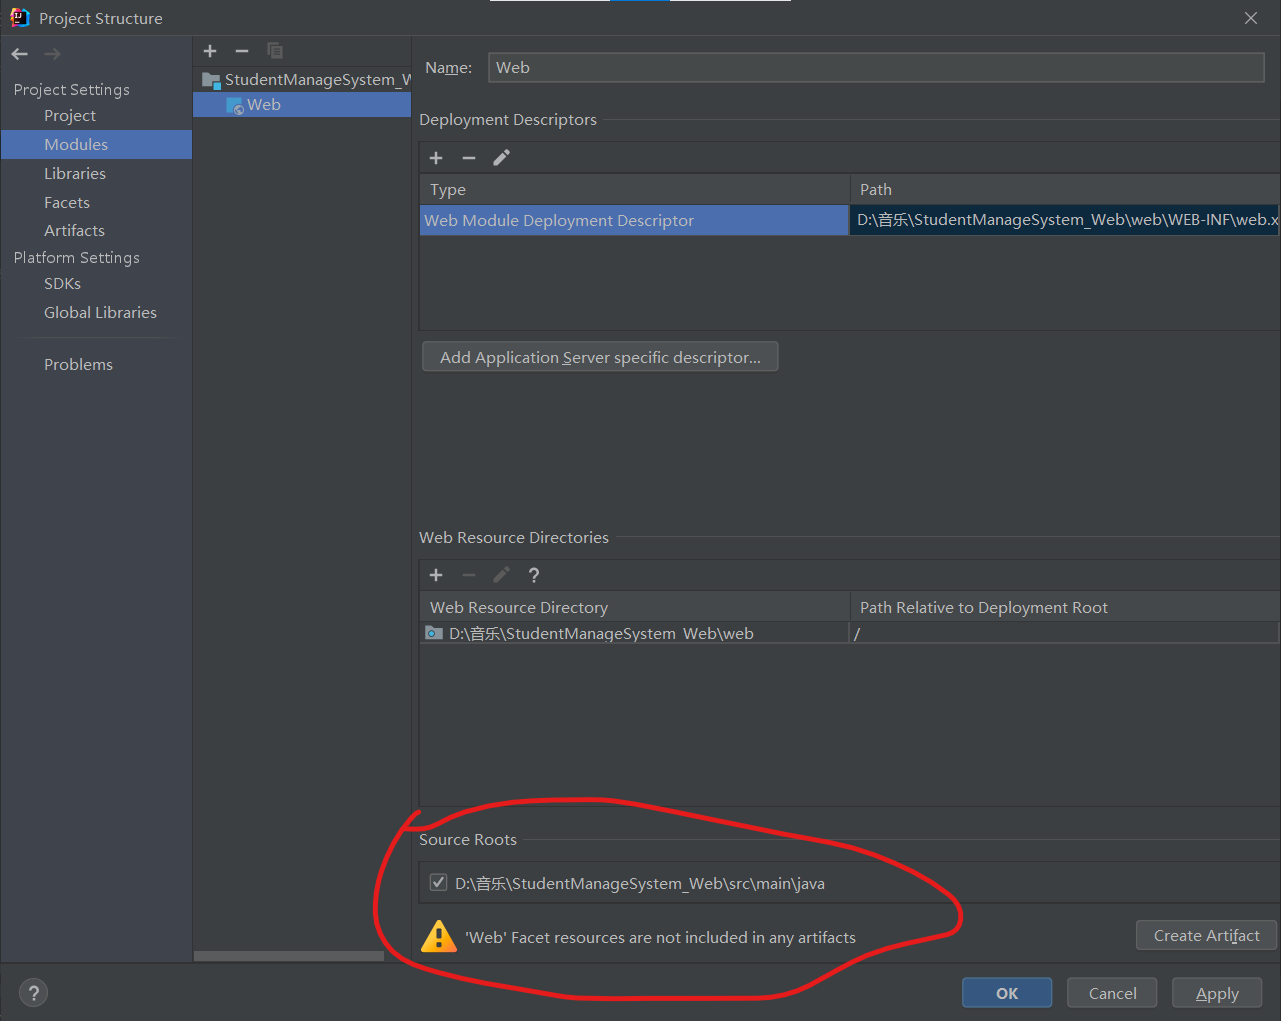This screenshot has height=1021, width=1281.
Task: Focus the Name input field
Action: tap(876, 68)
